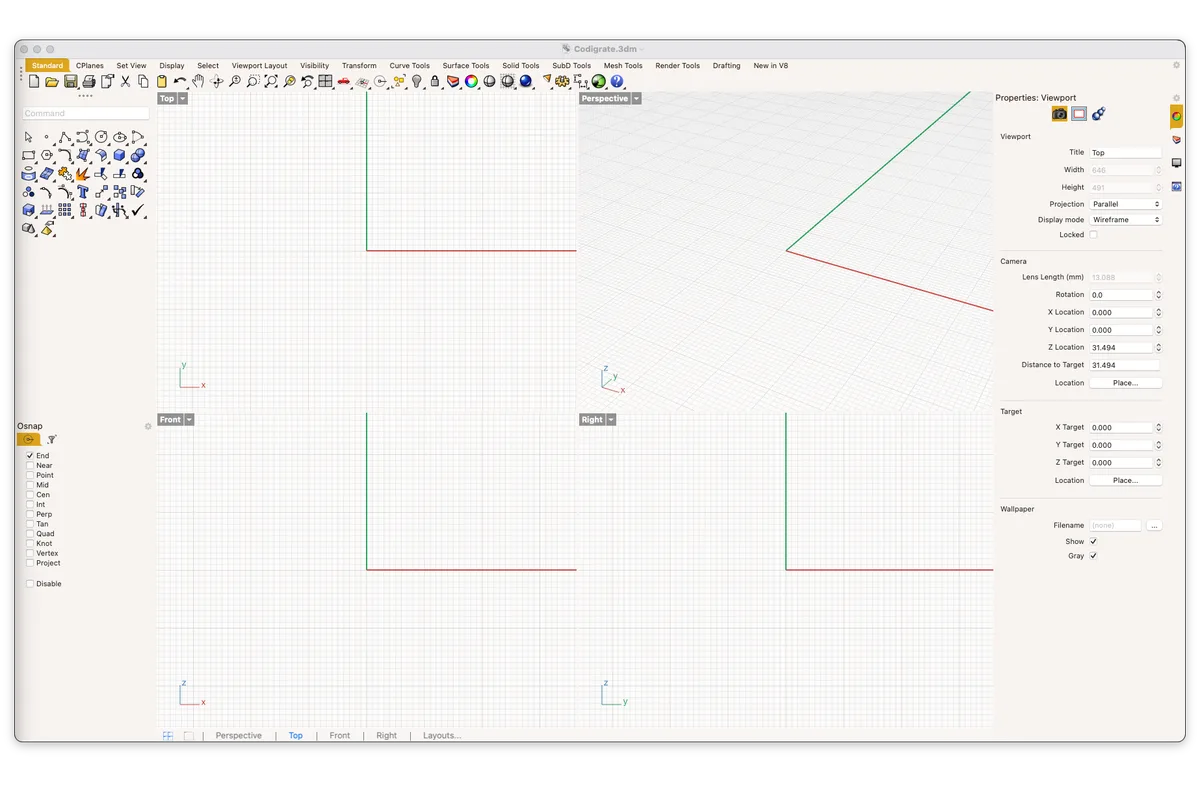The width and height of the screenshot is (1200, 787).
Task: Select the Explode tool
Action: [83, 174]
